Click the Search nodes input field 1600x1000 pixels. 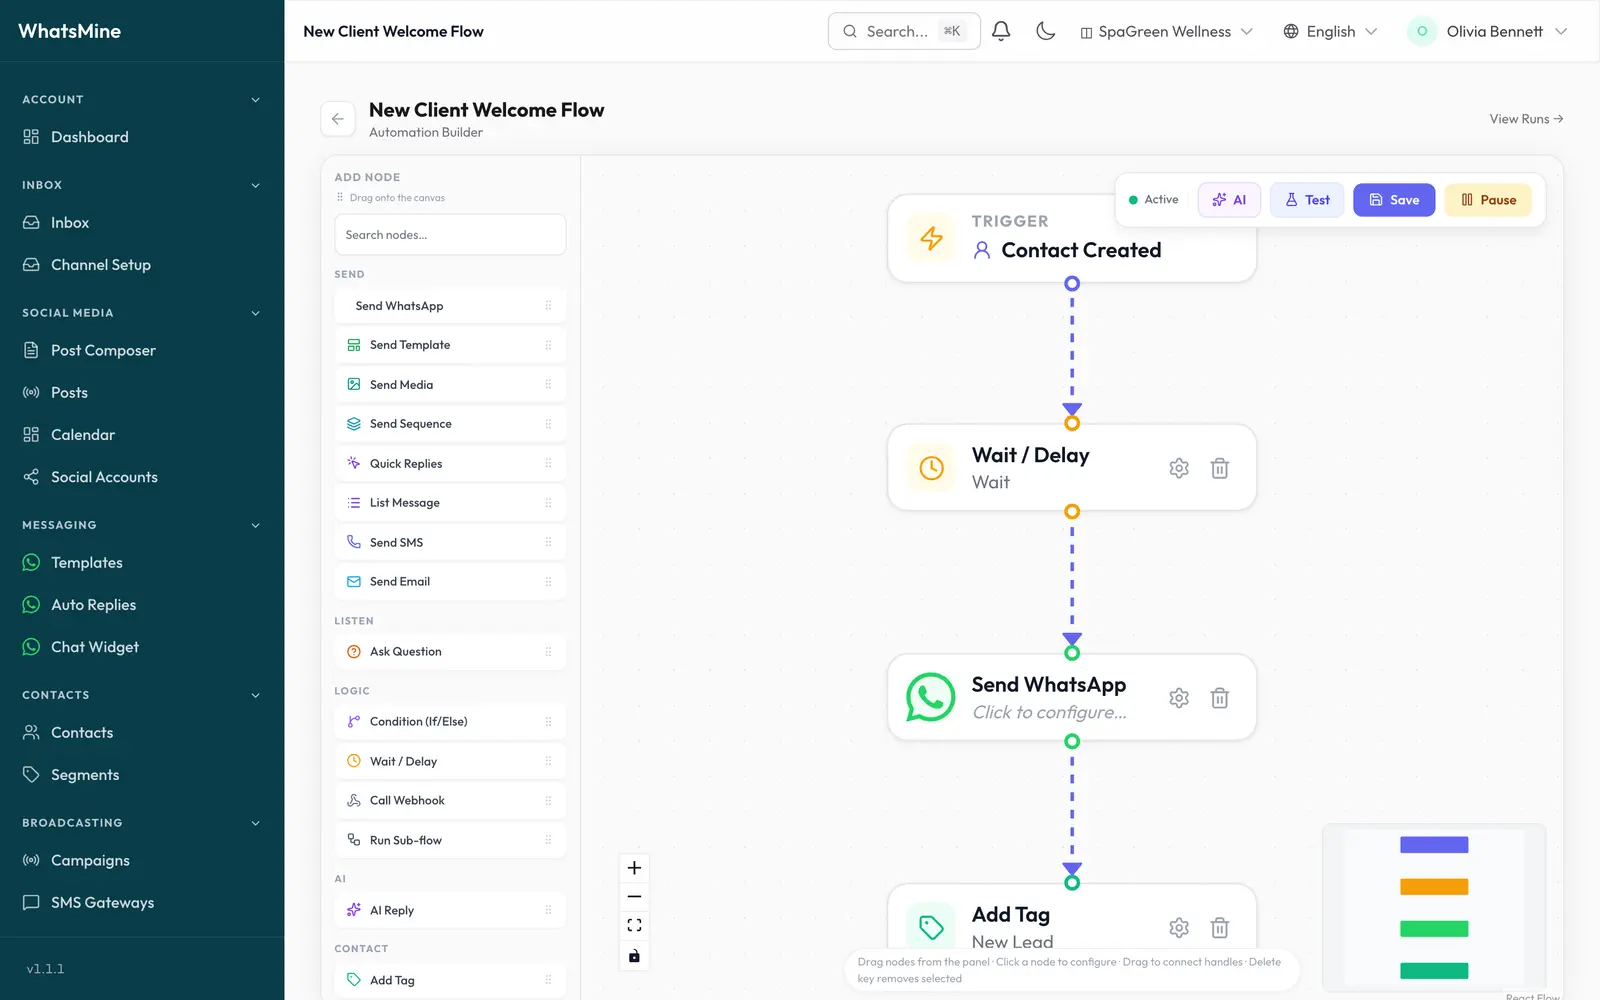coord(450,235)
